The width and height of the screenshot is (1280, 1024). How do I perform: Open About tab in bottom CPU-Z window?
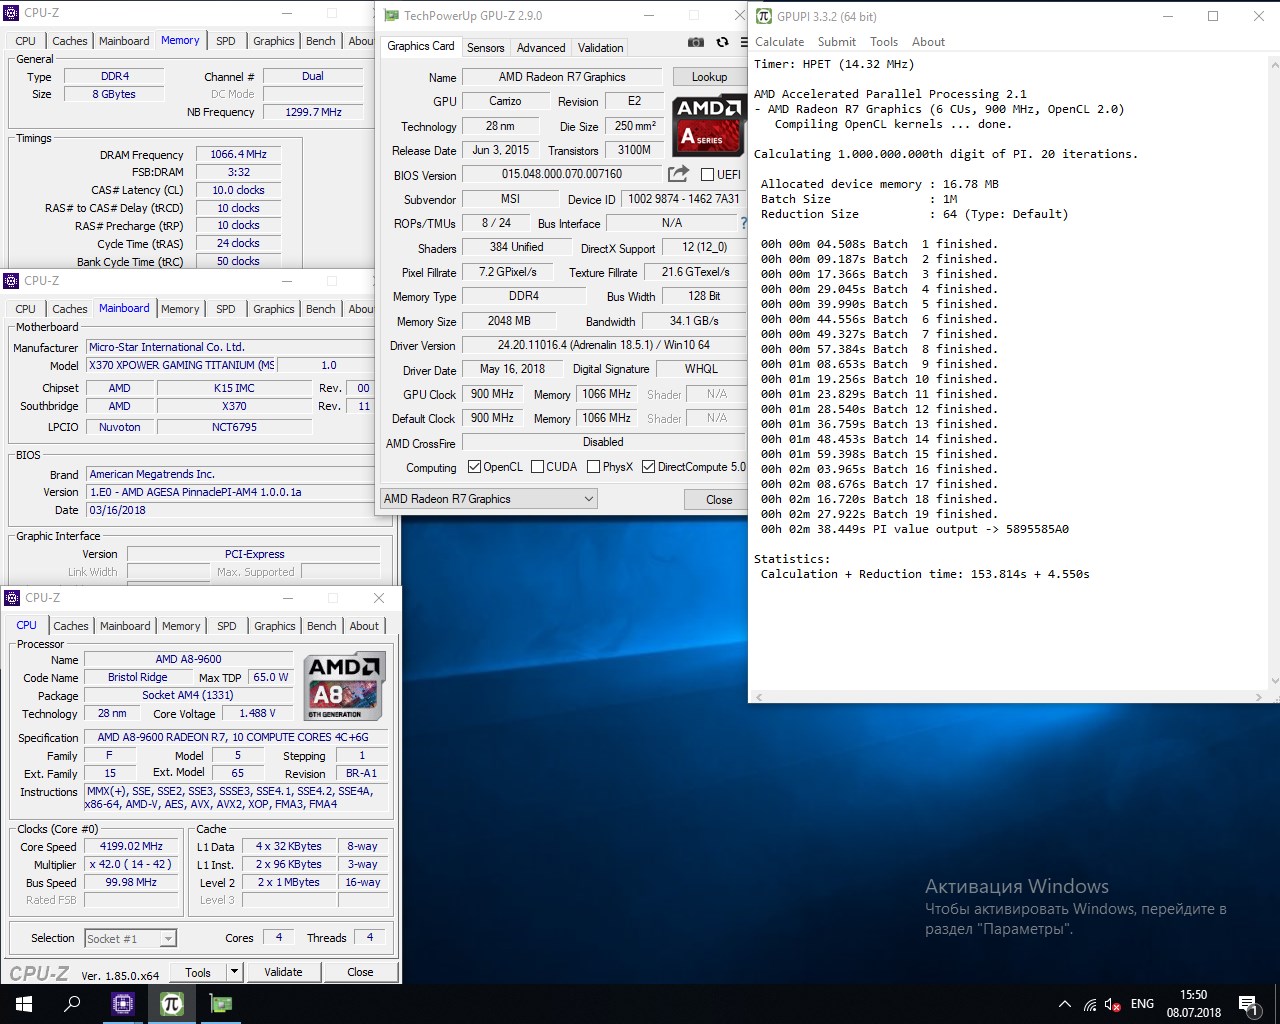364,626
